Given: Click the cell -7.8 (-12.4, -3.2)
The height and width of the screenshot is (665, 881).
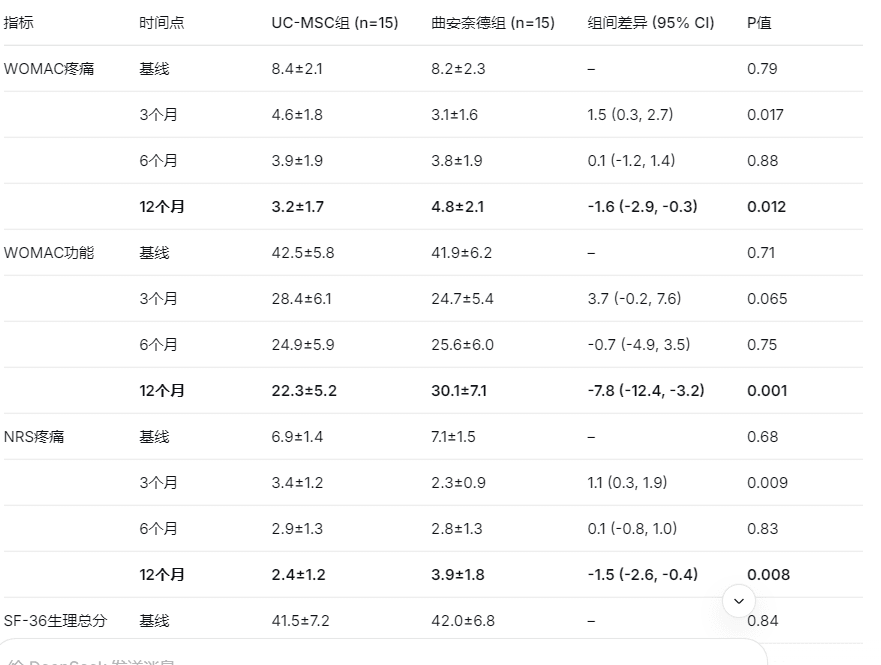Looking at the screenshot, I should (x=646, y=391).
